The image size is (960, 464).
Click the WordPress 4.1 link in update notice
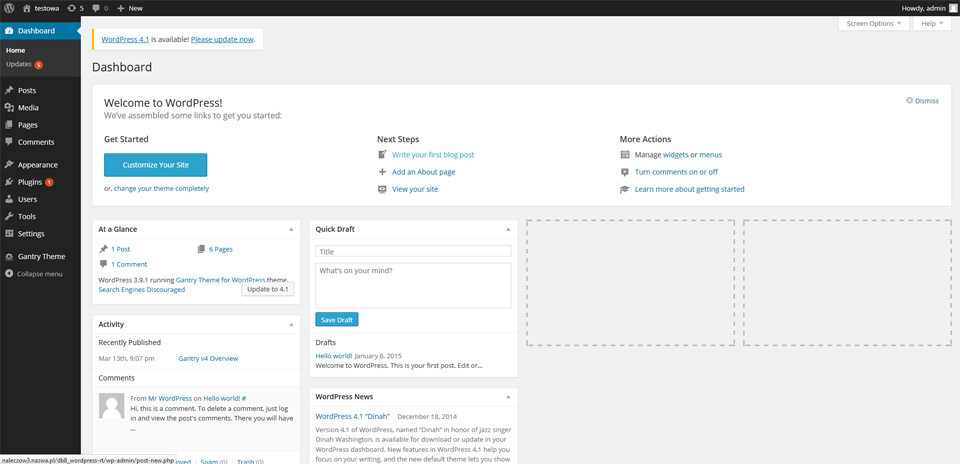[126, 39]
